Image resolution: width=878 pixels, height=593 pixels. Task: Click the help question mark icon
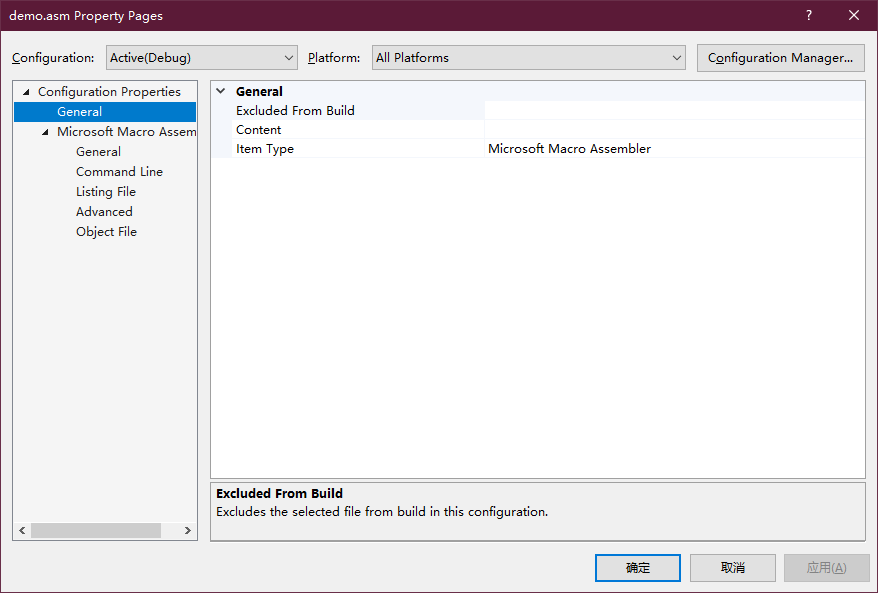[x=808, y=15]
